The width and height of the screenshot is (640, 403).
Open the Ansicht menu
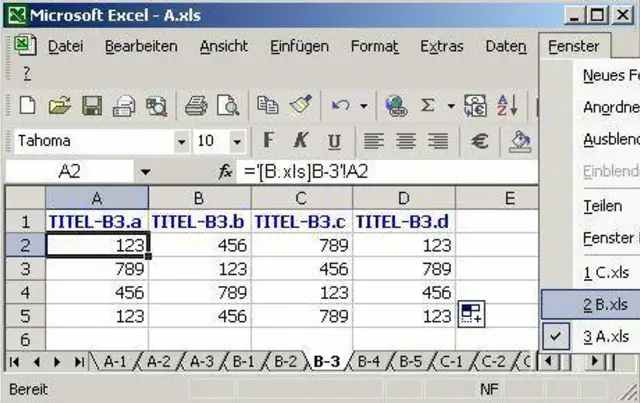click(x=224, y=46)
